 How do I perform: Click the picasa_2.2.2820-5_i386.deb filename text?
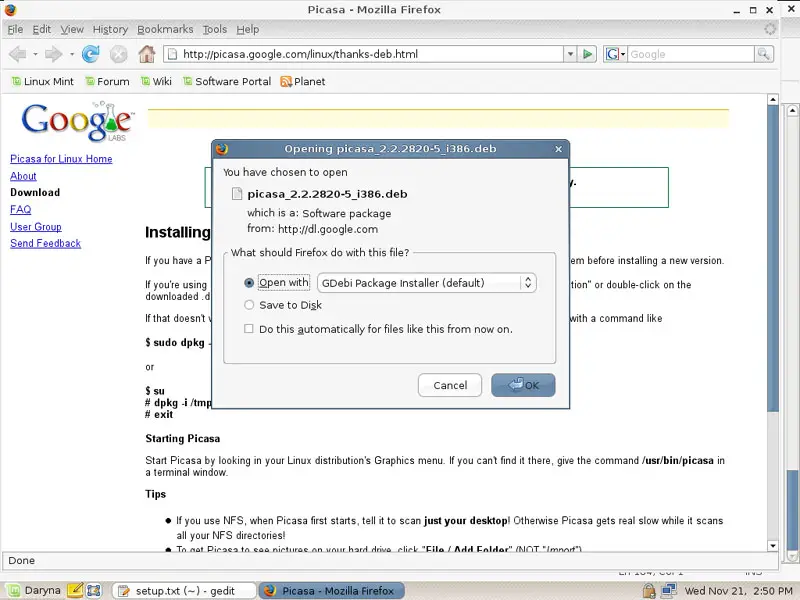(328, 194)
